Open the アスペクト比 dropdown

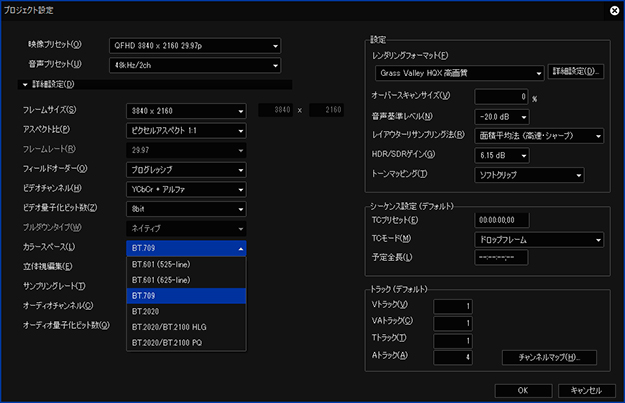[x=186, y=130]
